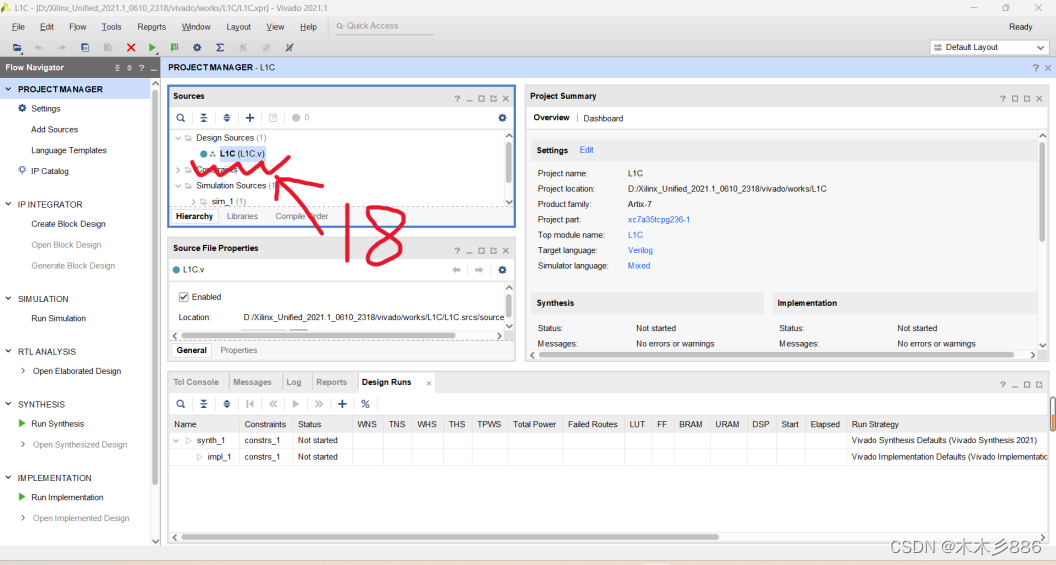Click the red Delete X toolbar icon
Viewport: 1056px width, 565px height.
tap(131, 47)
